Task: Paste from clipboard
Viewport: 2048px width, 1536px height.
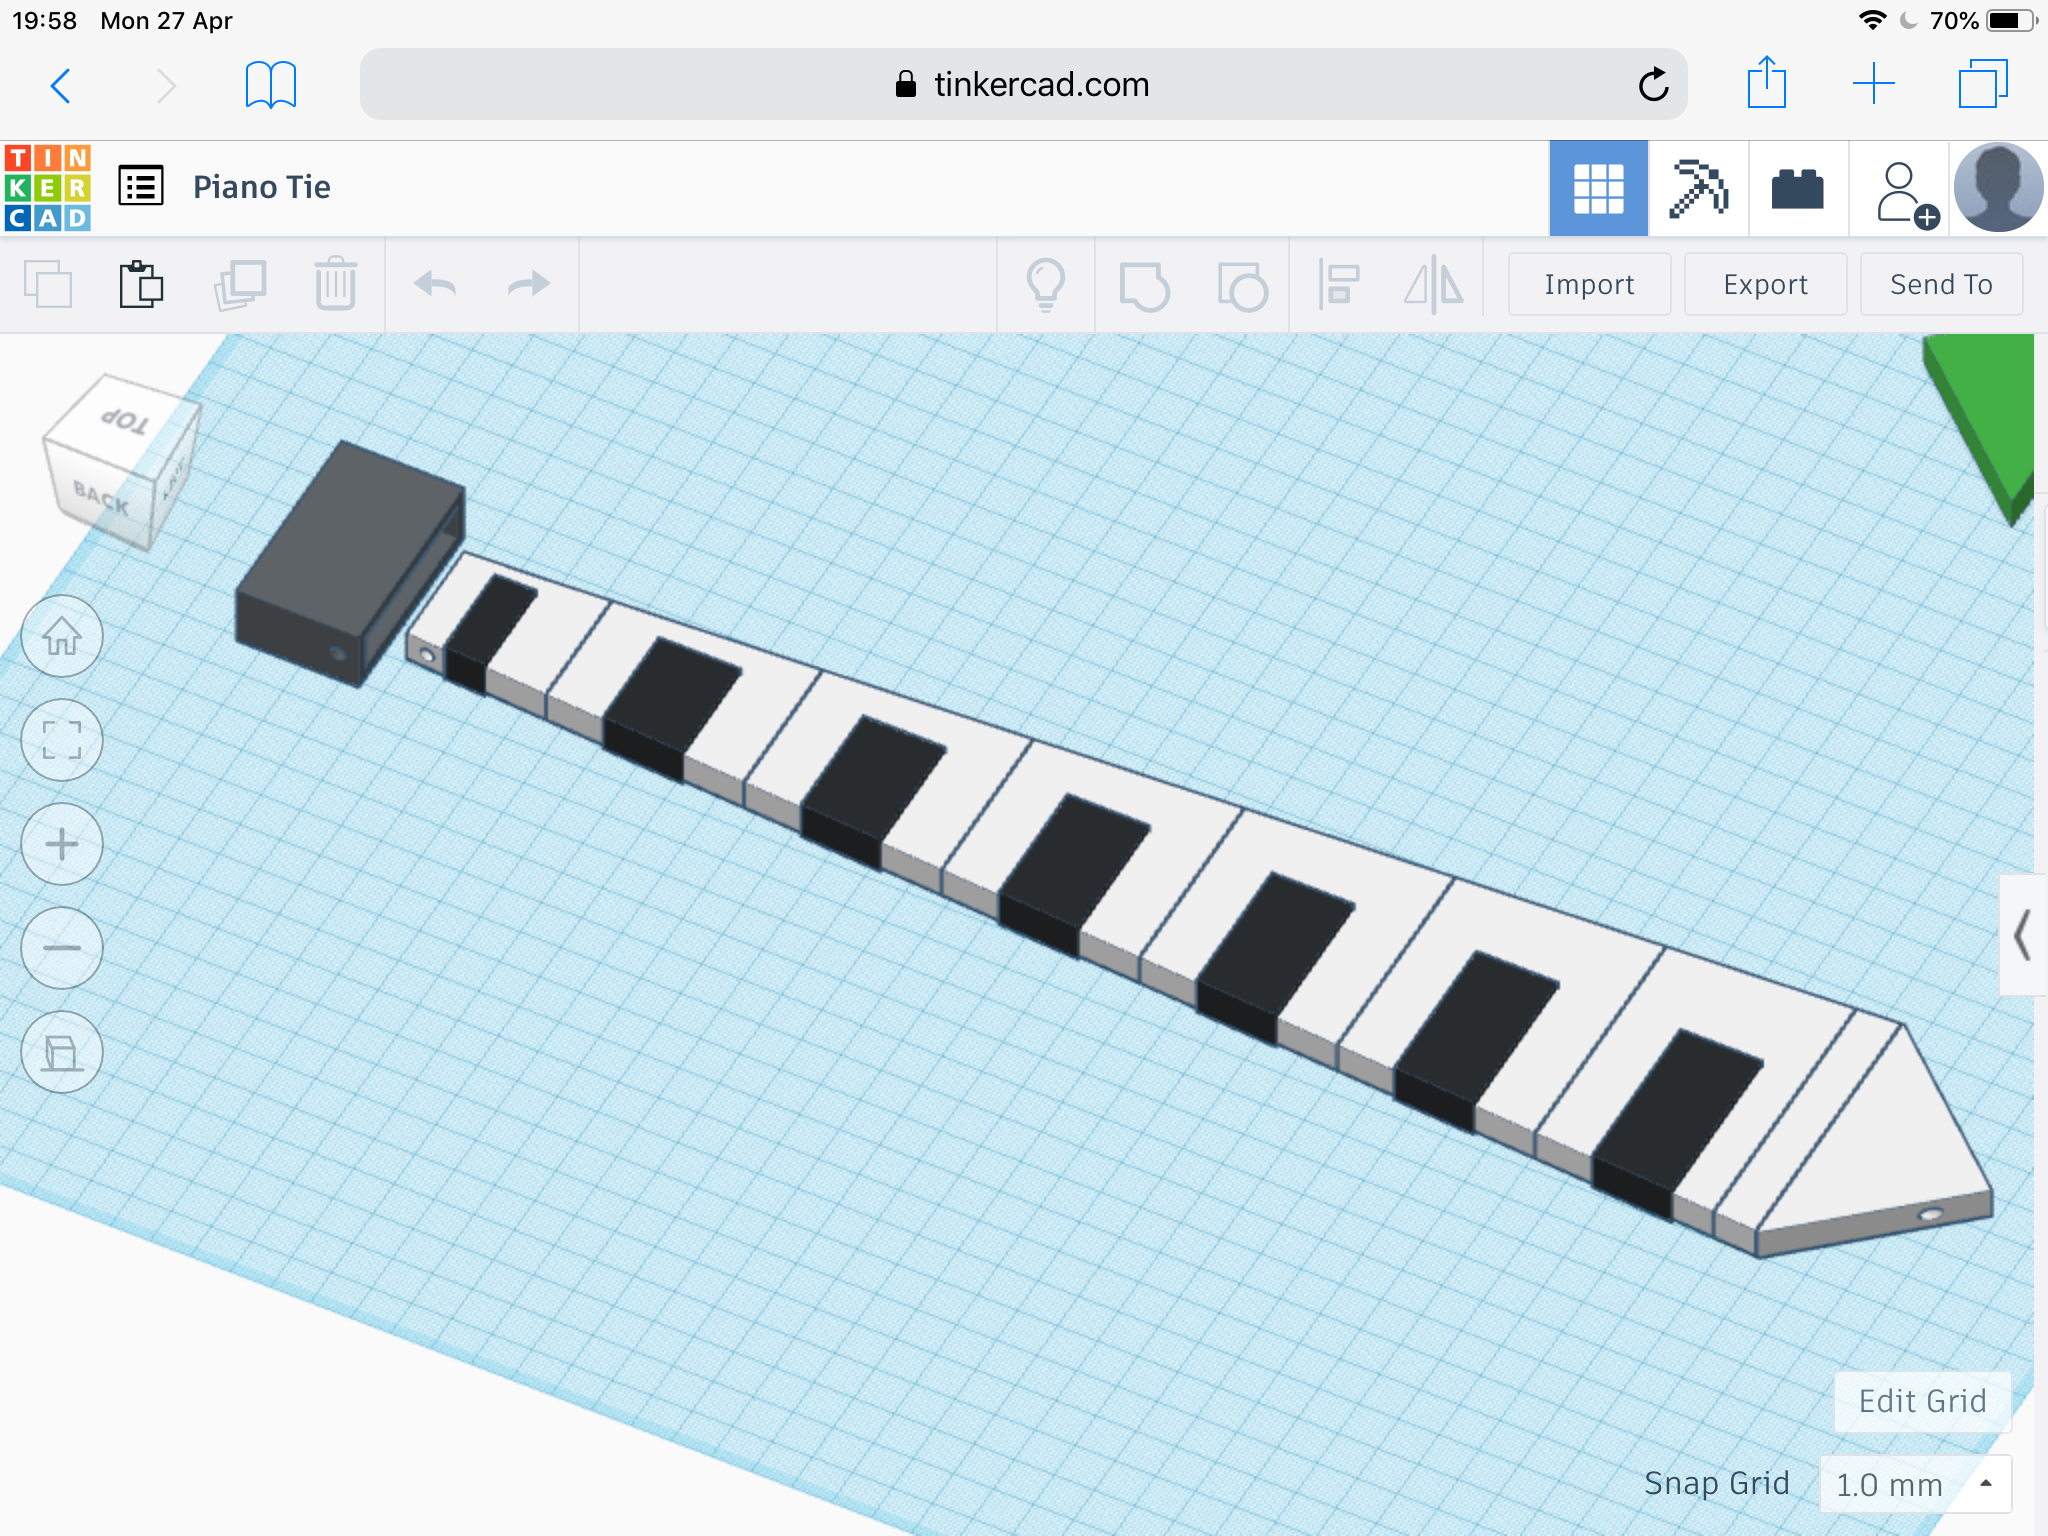Action: (x=141, y=284)
